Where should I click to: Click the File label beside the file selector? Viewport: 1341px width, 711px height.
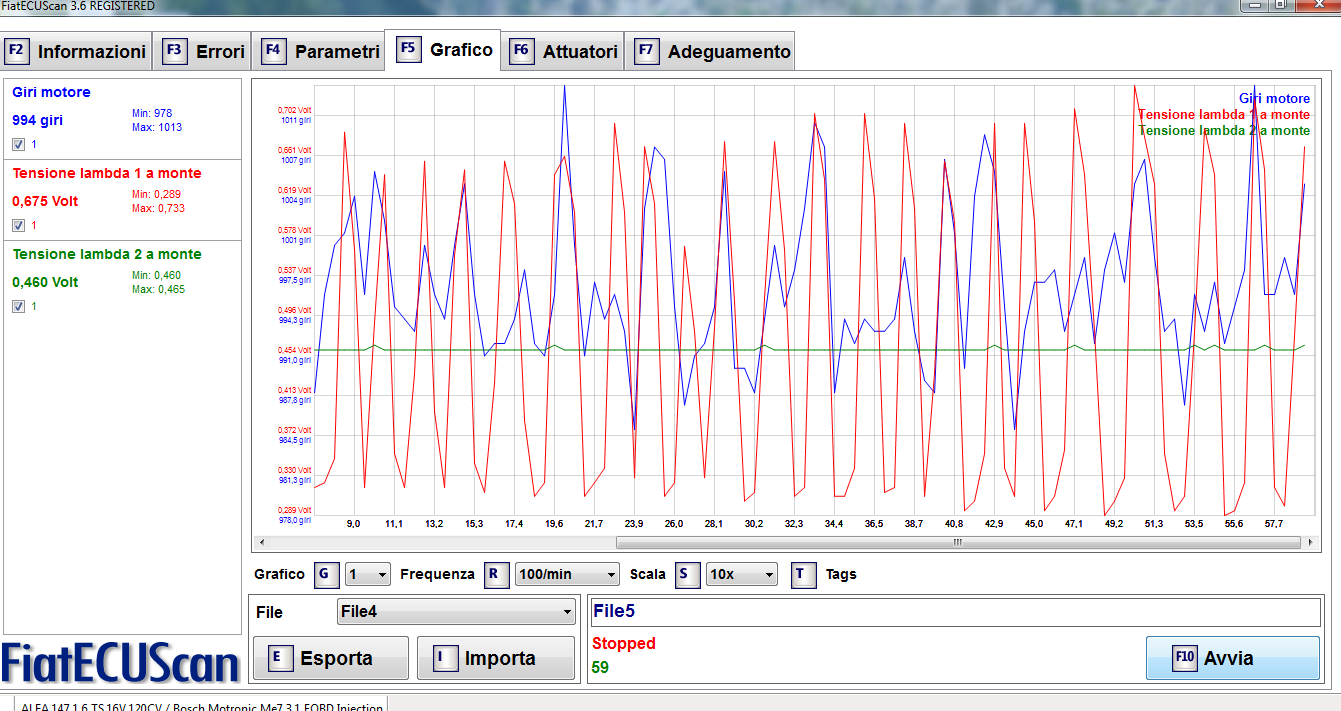(269, 612)
